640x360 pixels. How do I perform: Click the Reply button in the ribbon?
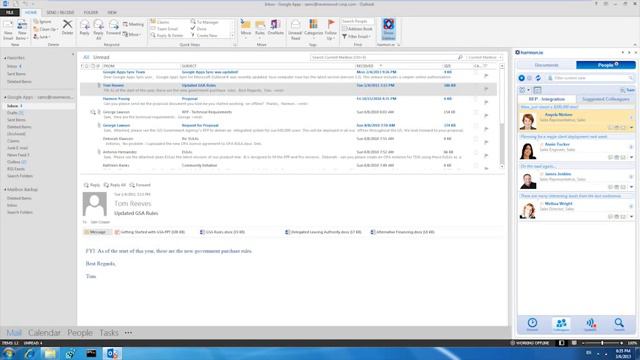point(84,28)
